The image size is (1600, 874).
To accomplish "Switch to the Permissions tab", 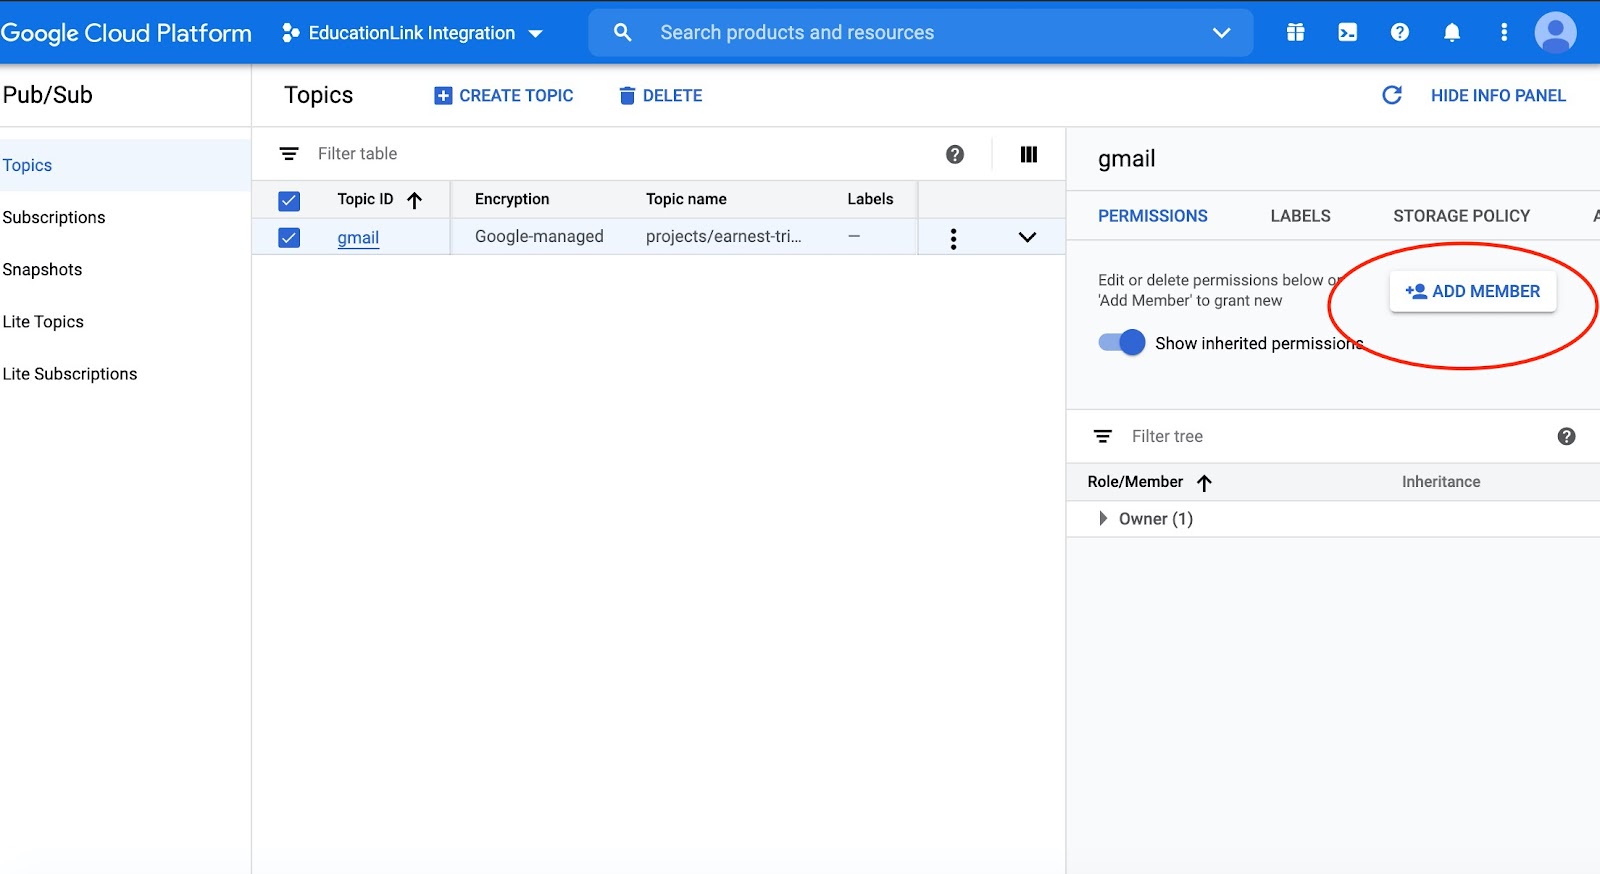I will coord(1152,216).
